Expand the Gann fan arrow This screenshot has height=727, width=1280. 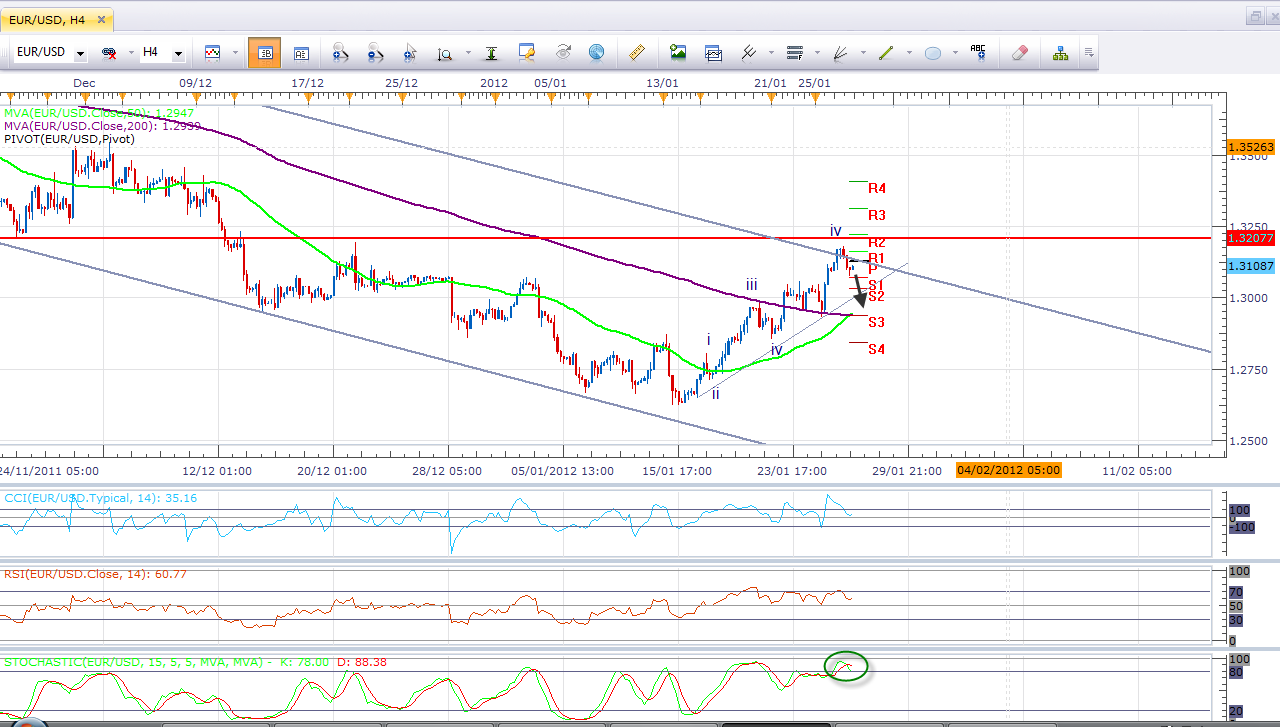pos(864,53)
